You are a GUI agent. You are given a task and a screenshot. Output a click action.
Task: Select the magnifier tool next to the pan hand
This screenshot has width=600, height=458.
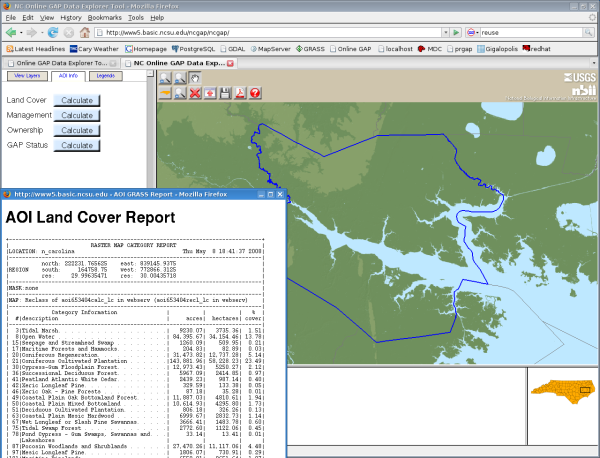(180, 78)
